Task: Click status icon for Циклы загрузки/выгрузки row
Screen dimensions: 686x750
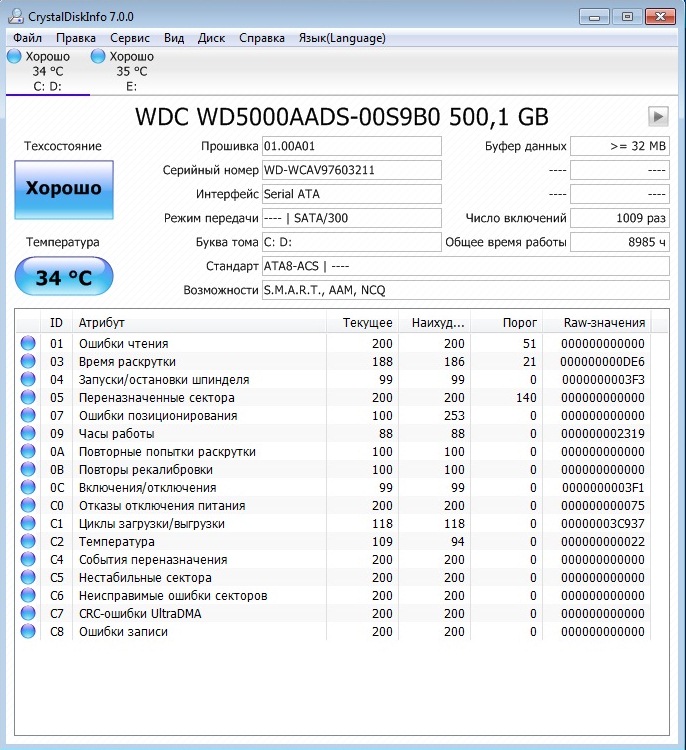Action: pyautogui.click(x=28, y=523)
